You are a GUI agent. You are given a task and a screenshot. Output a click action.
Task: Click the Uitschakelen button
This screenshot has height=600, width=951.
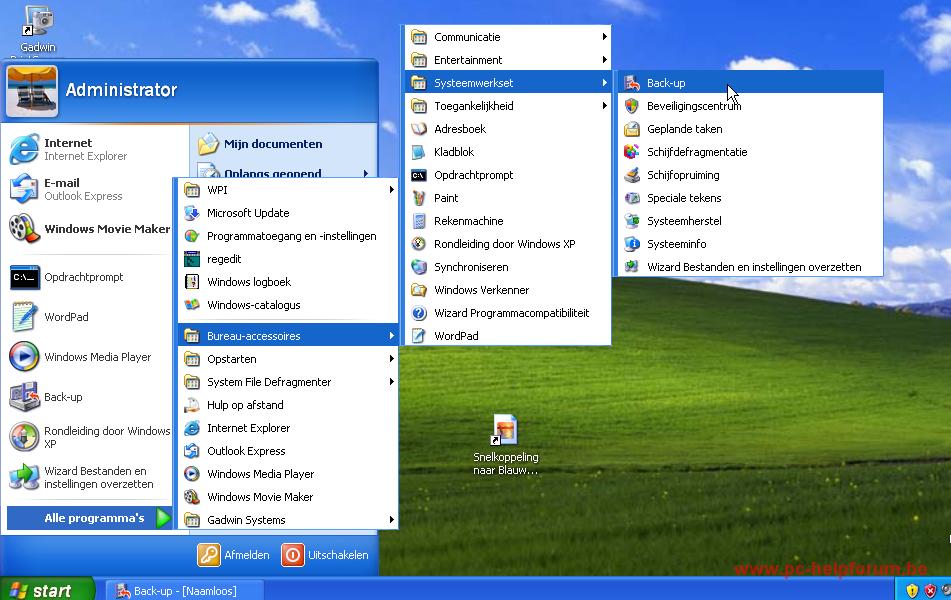pyautogui.click(x=325, y=555)
